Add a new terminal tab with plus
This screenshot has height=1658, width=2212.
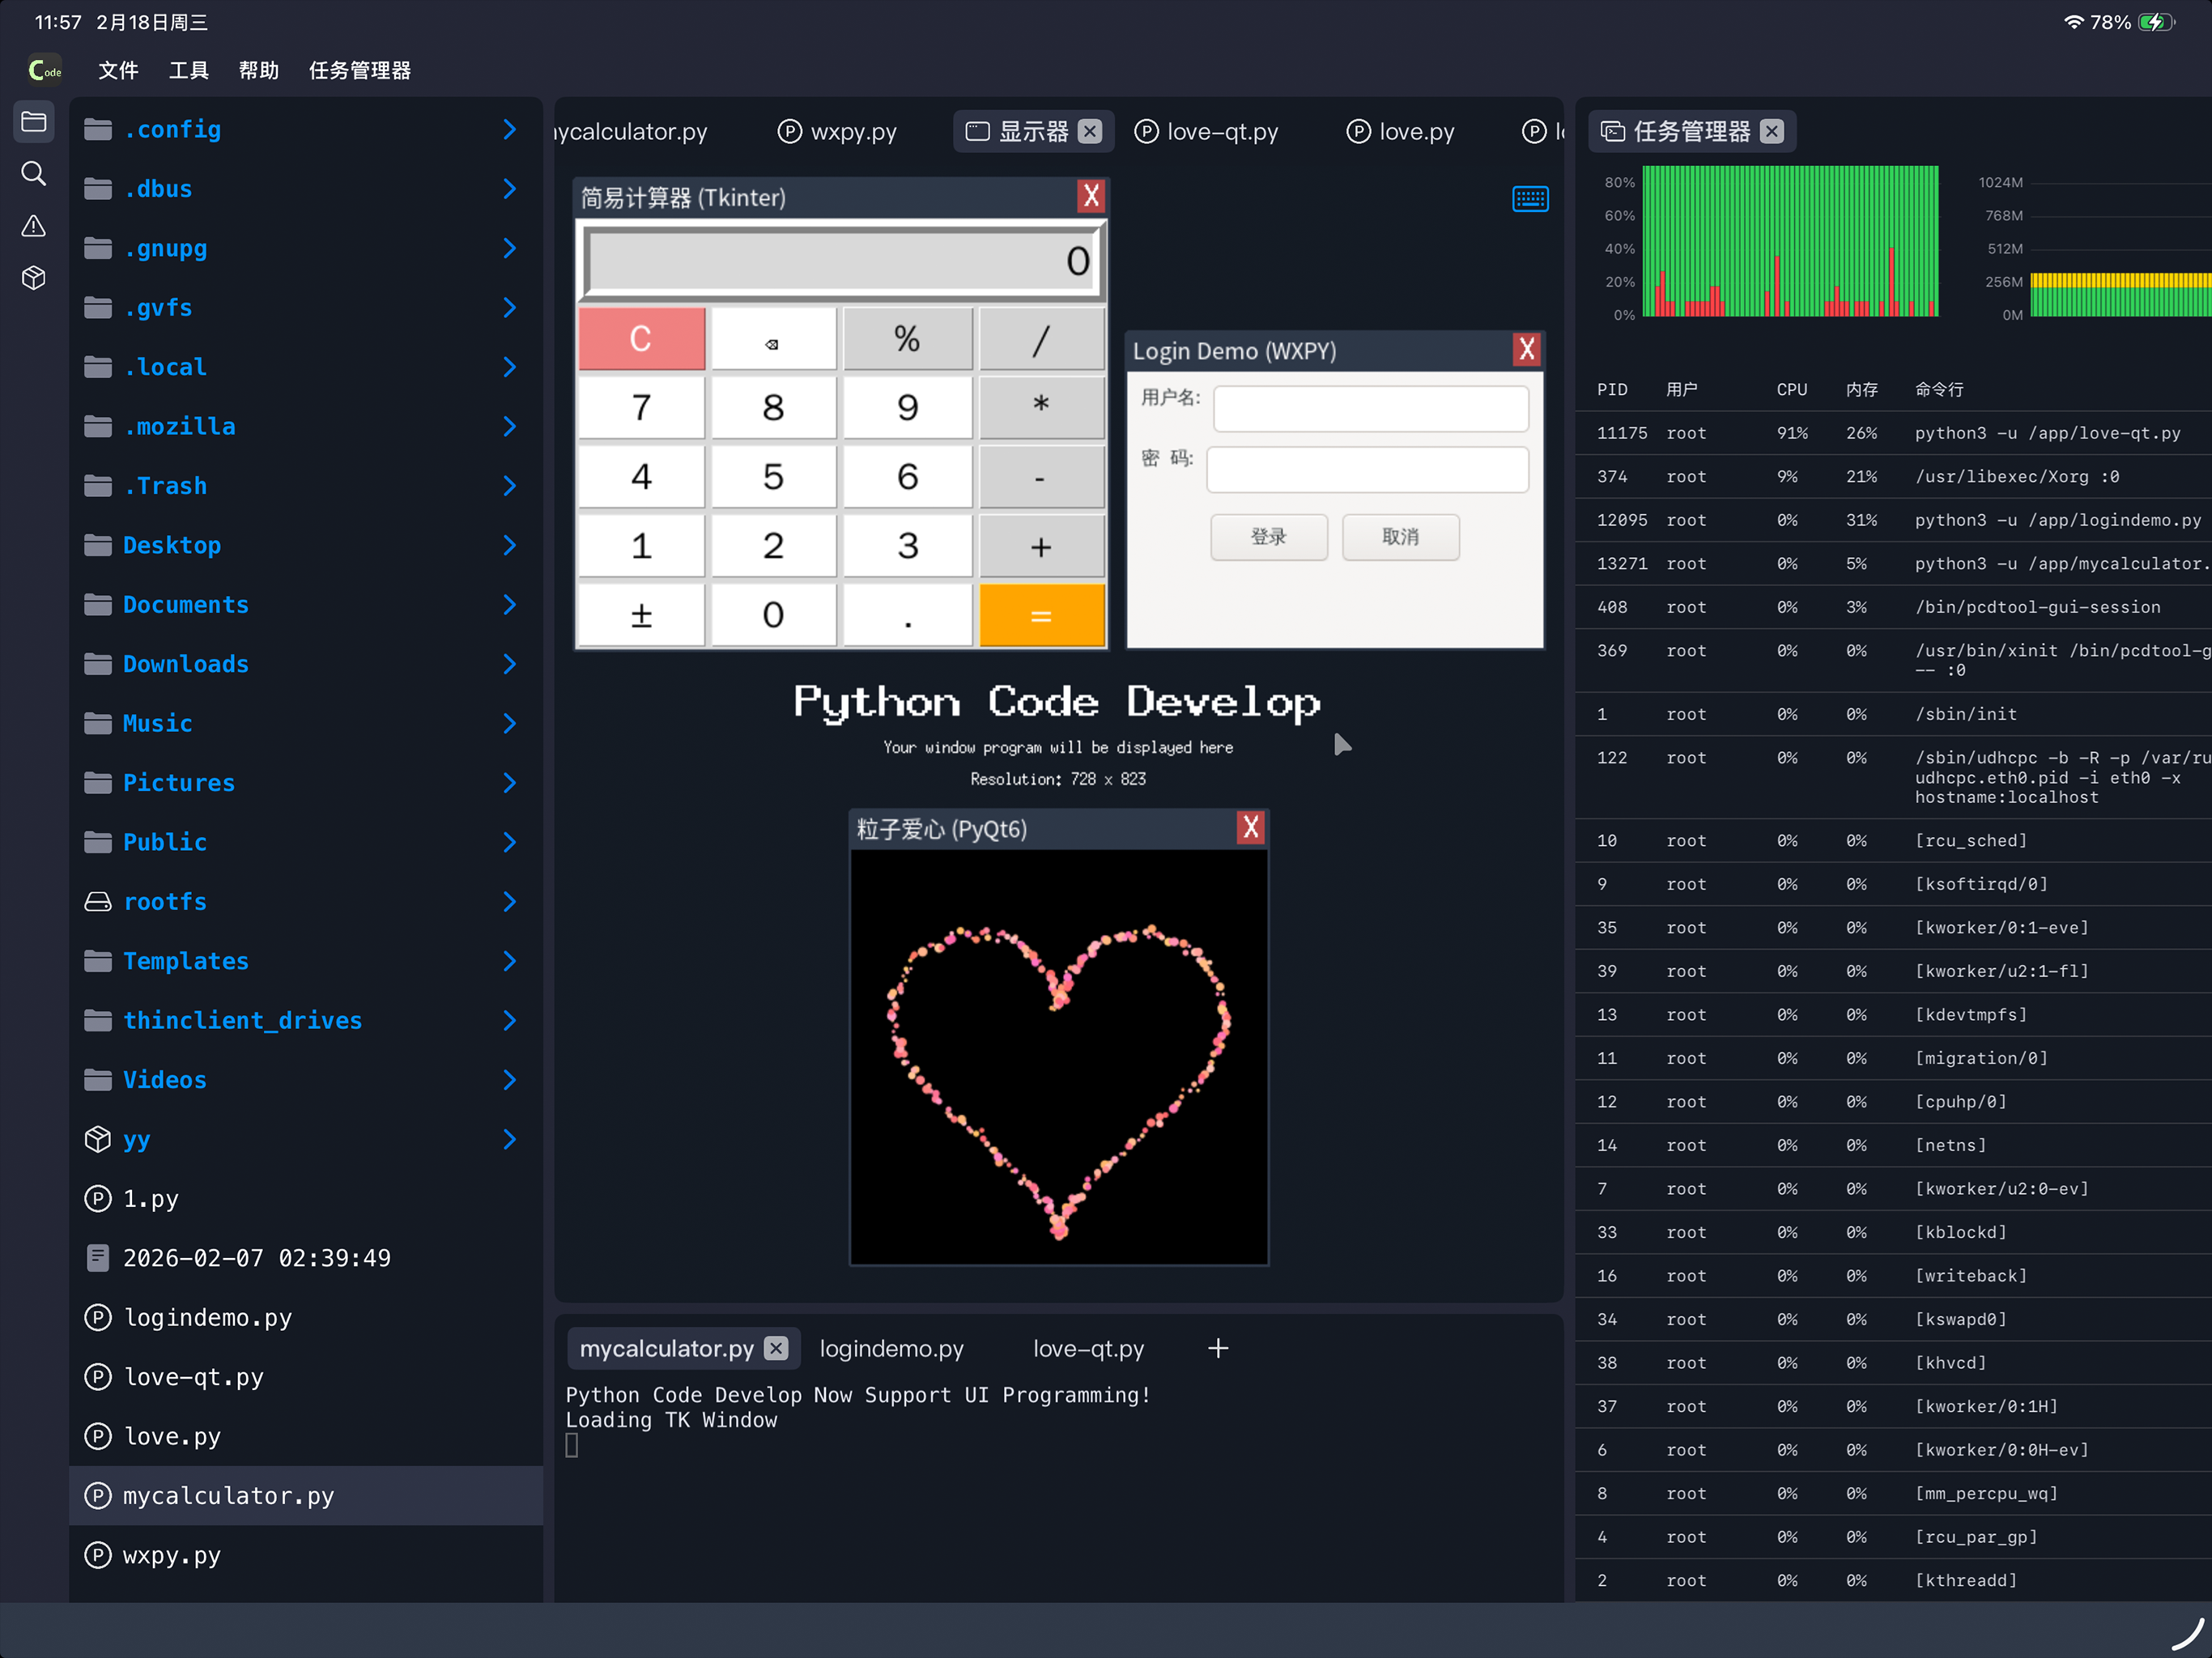pos(1218,1348)
